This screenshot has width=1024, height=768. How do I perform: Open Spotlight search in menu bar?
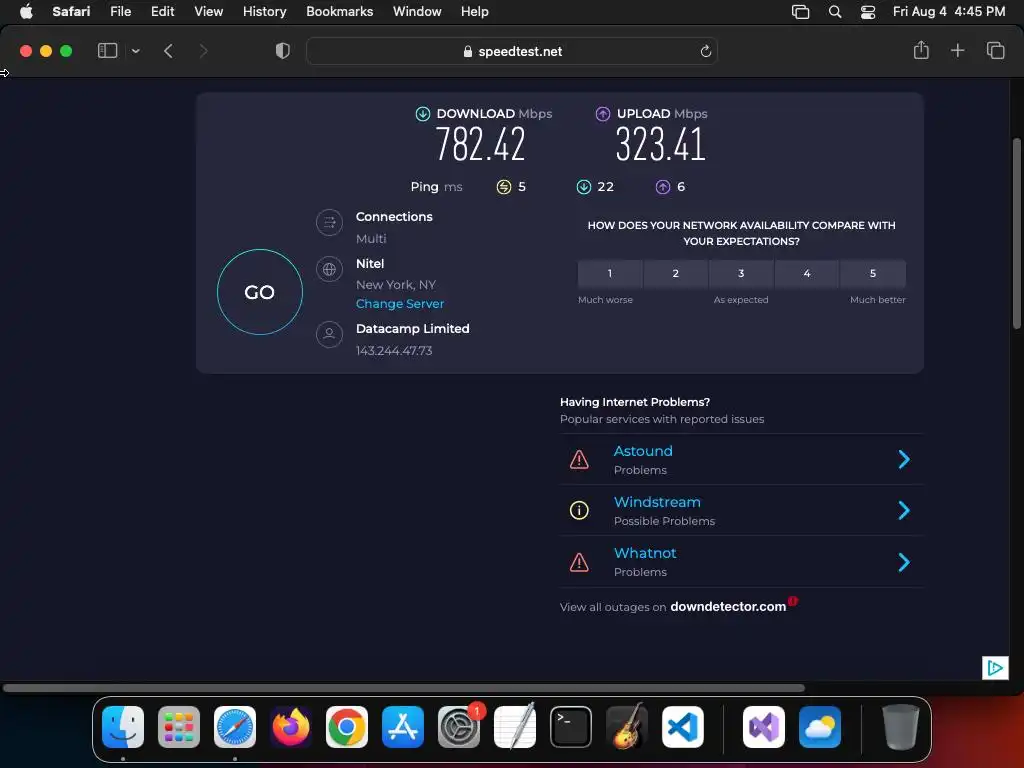(x=835, y=12)
